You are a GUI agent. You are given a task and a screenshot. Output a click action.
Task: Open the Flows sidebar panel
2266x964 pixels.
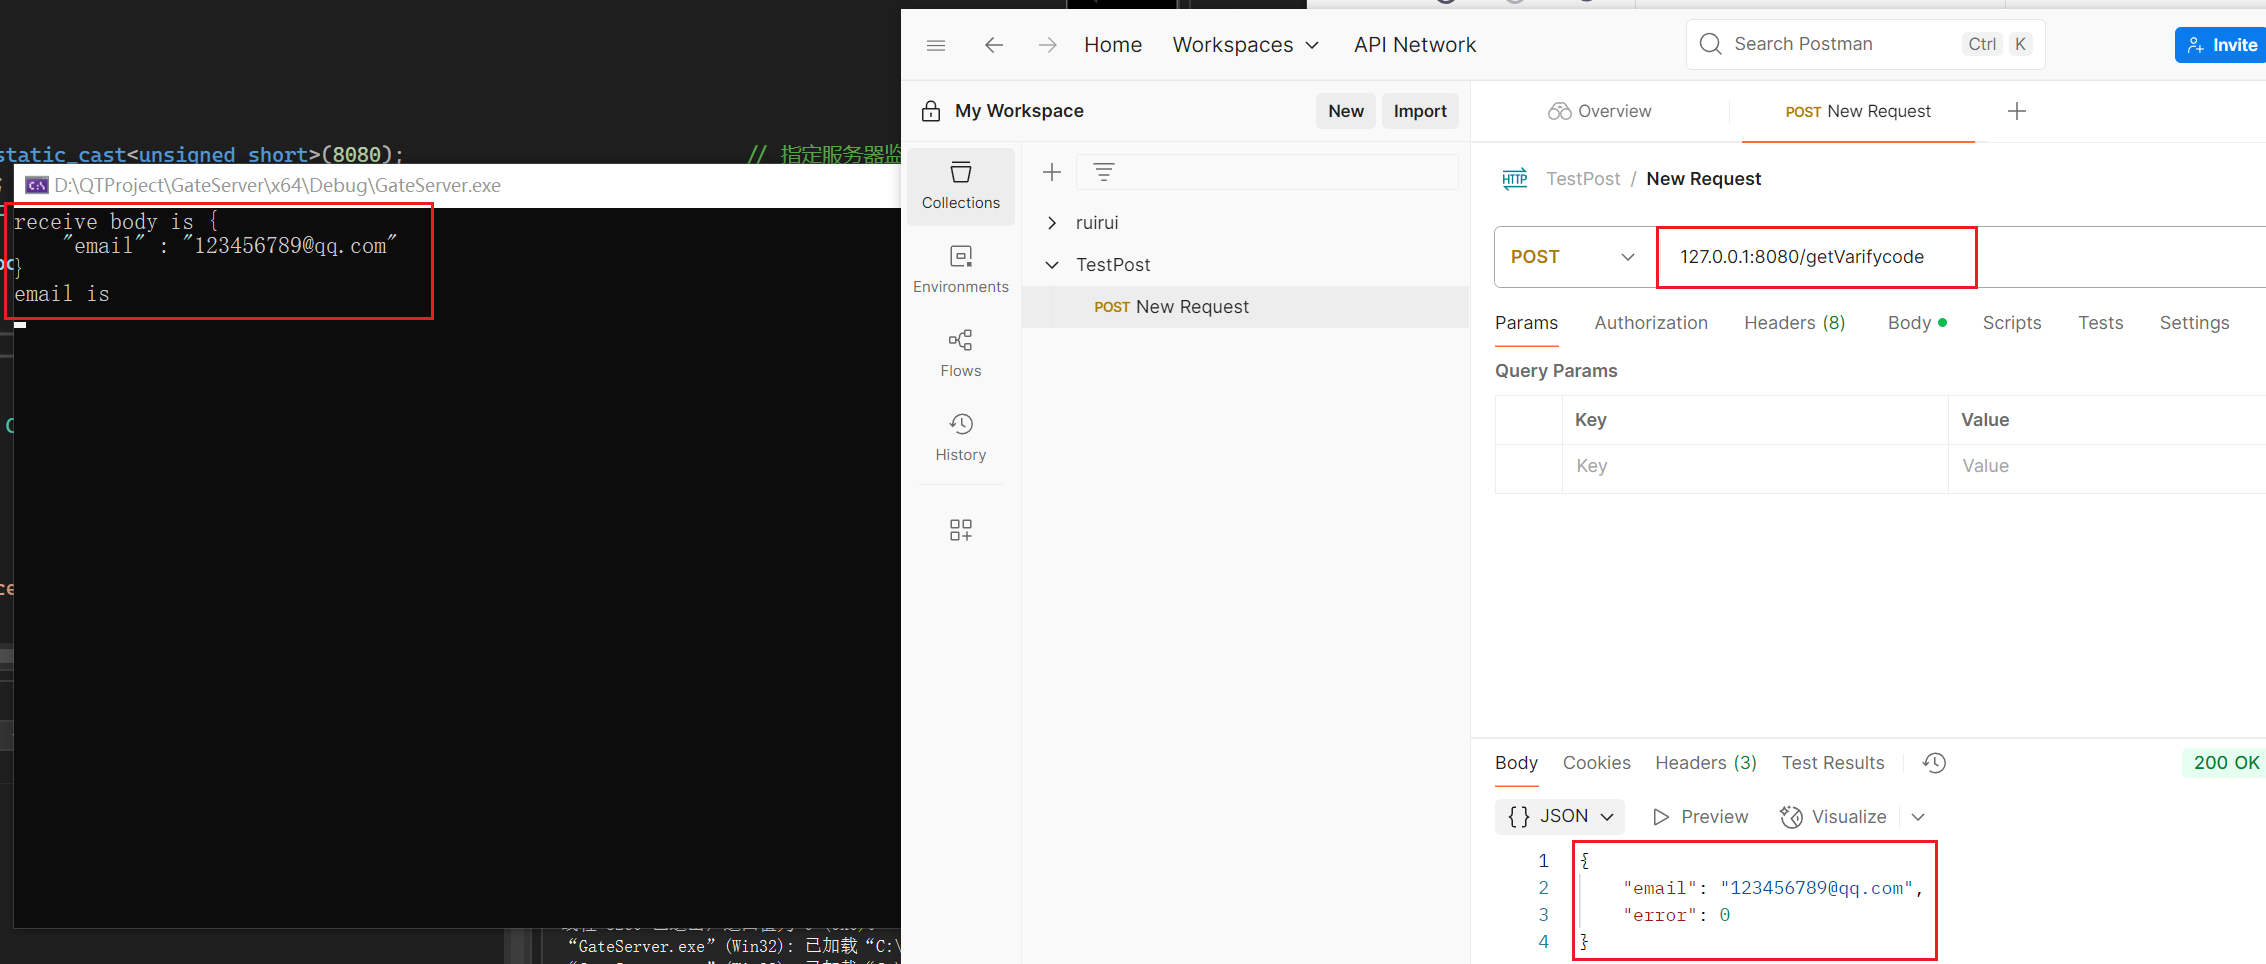(x=960, y=354)
